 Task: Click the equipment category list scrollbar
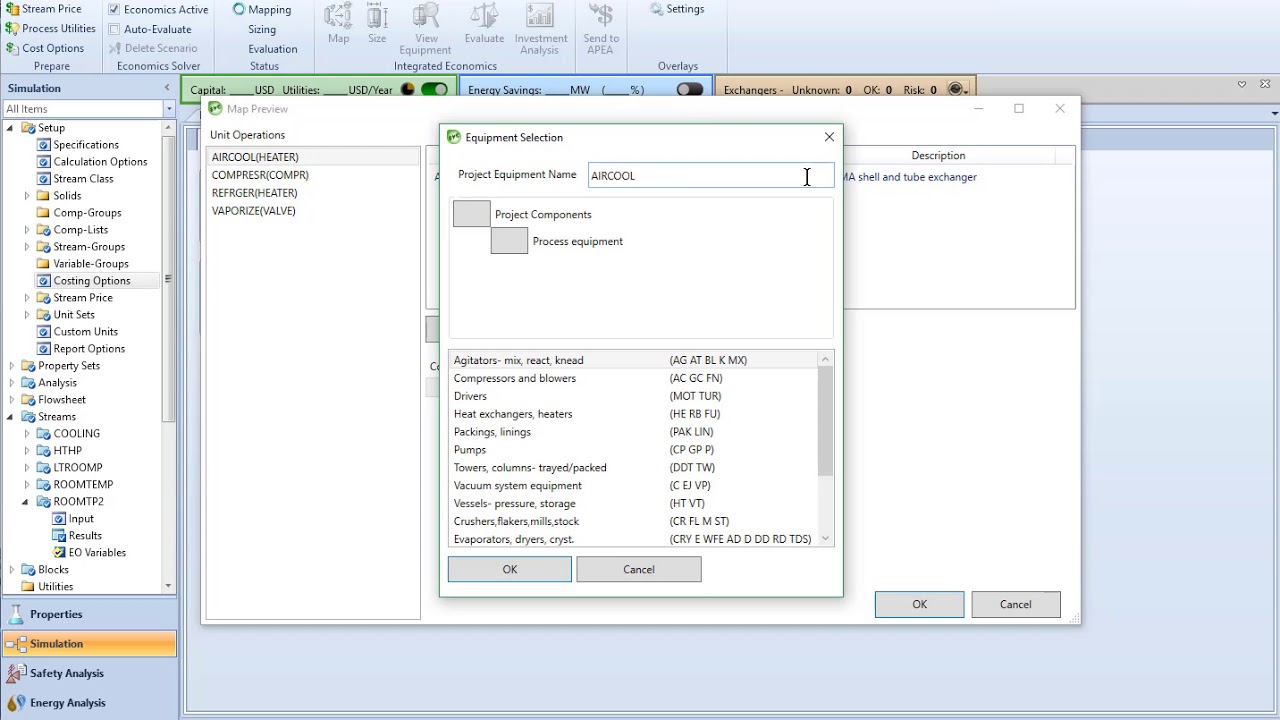point(825,420)
